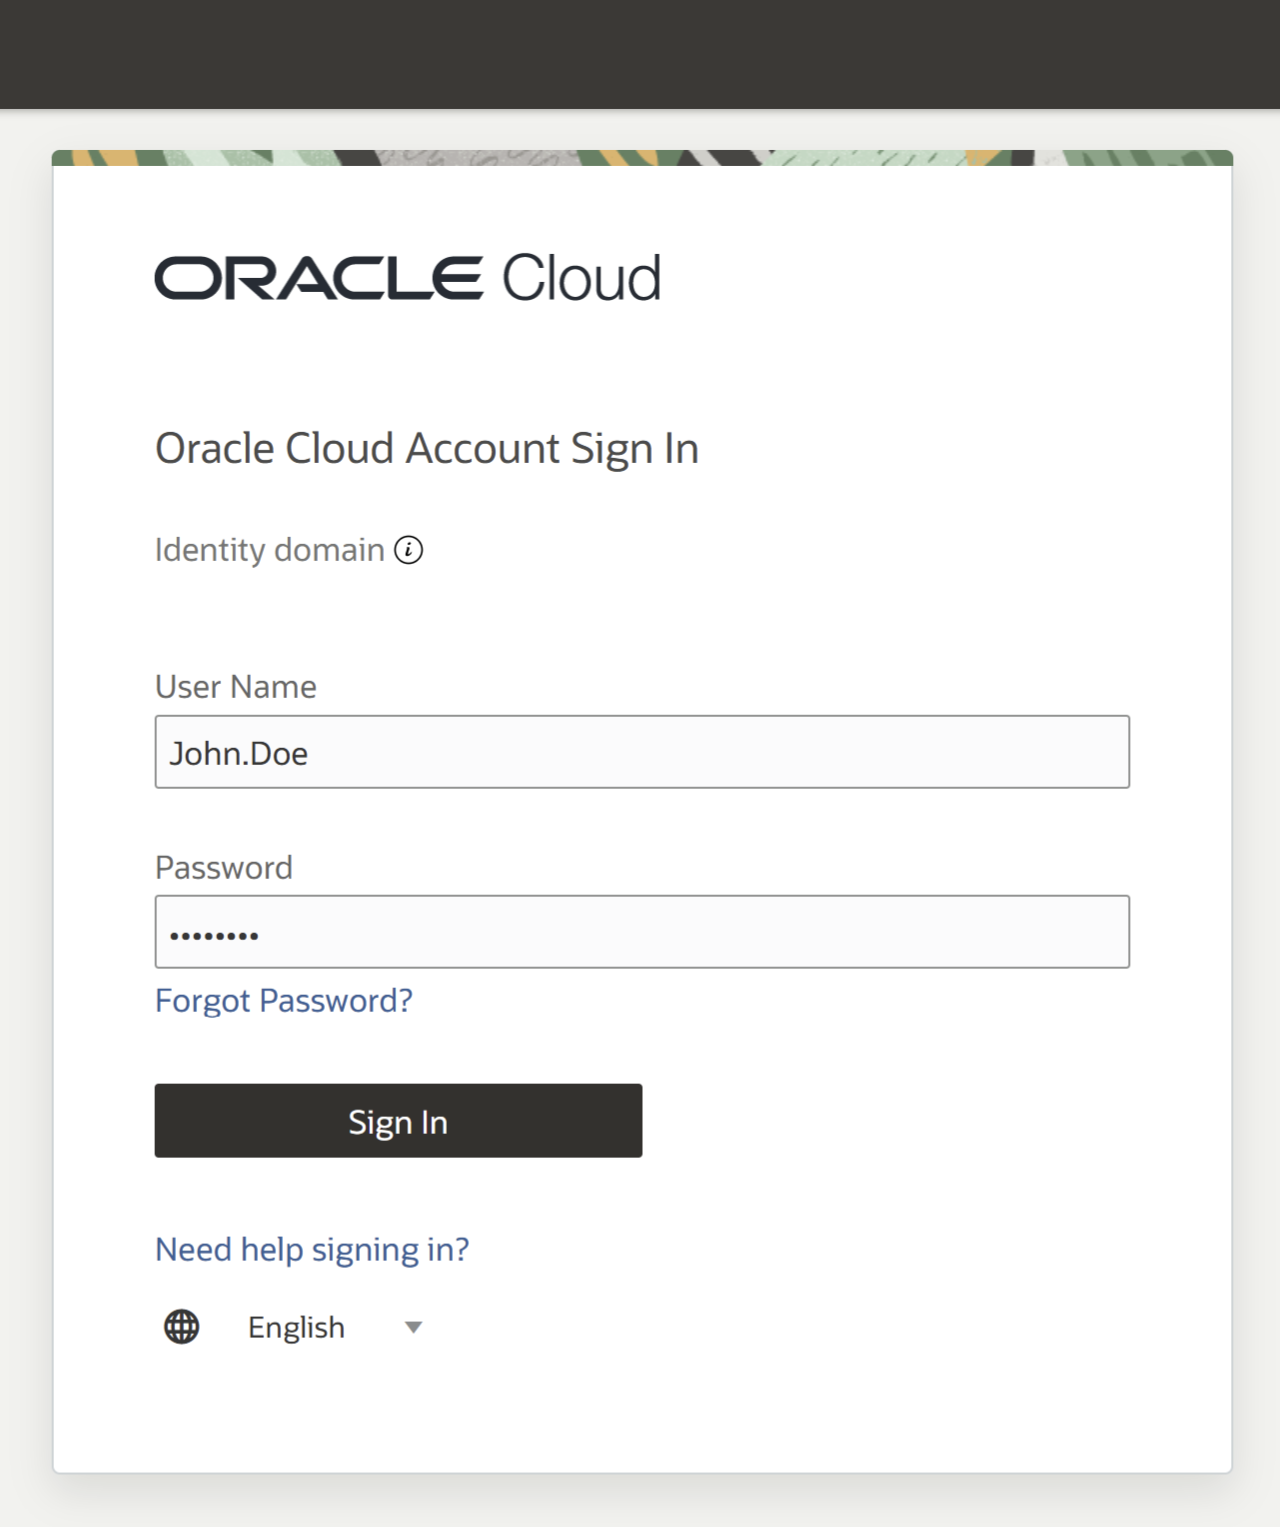1280x1527 pixels.
Task: Click into the Password field
Action: [642, 932]
